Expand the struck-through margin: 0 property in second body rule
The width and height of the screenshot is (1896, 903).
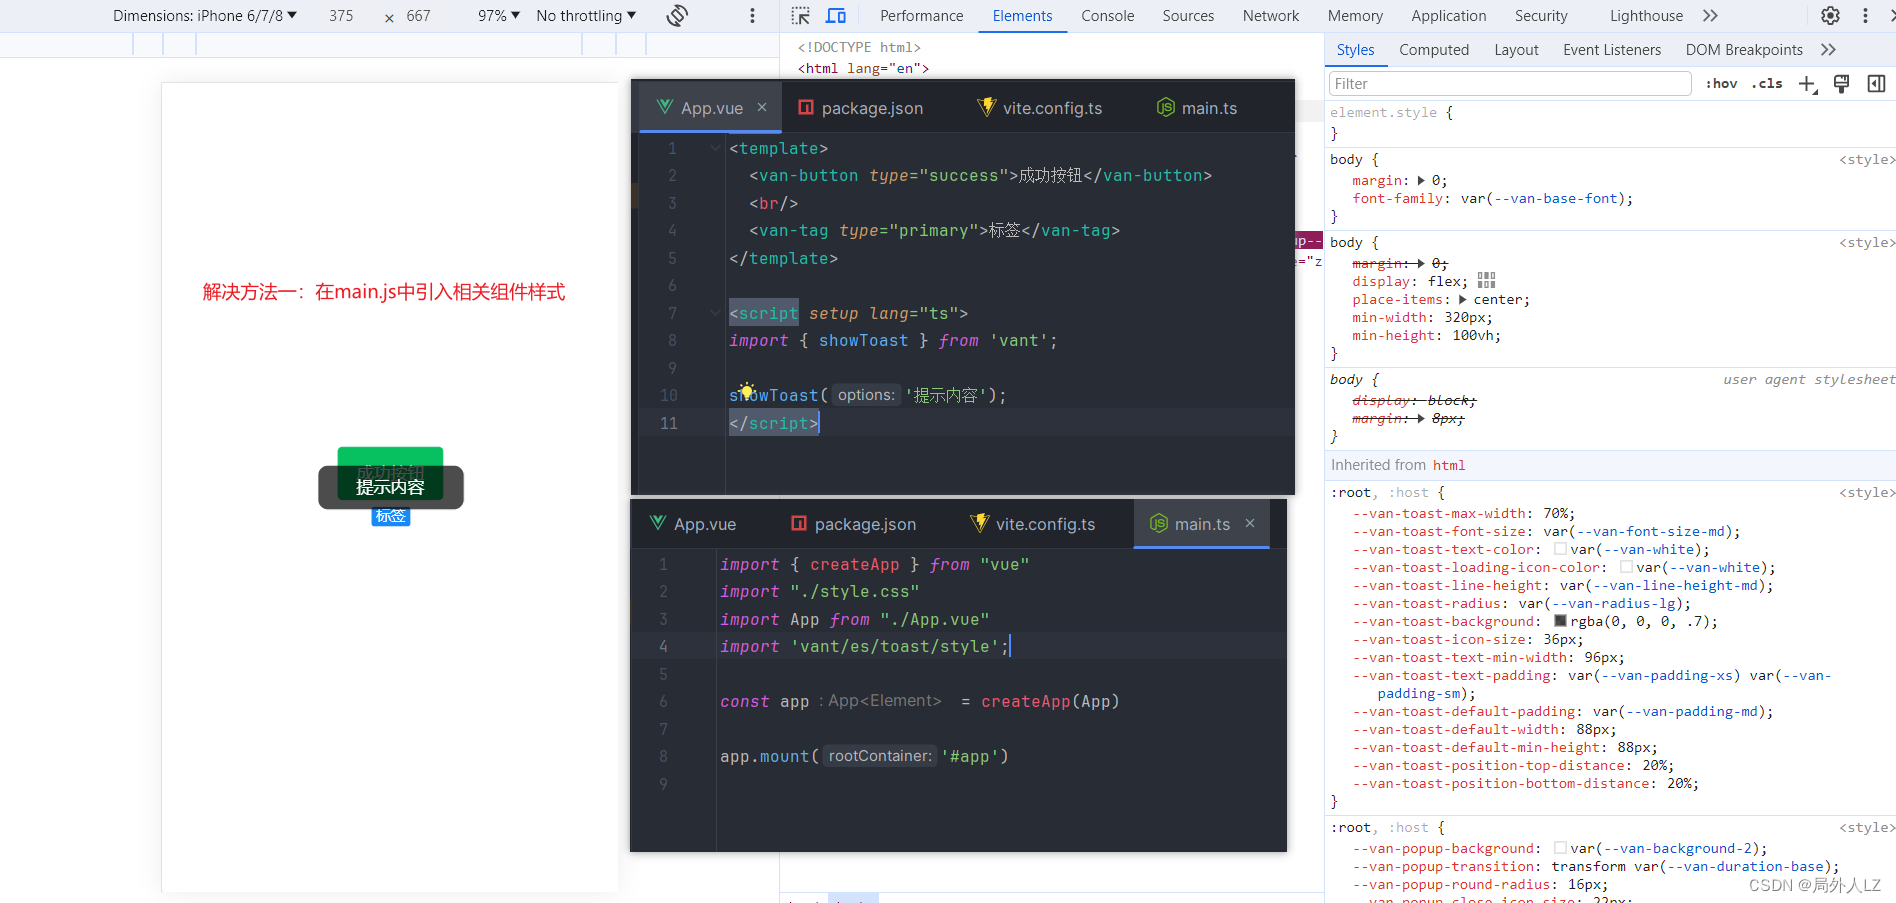(1421, 263)
